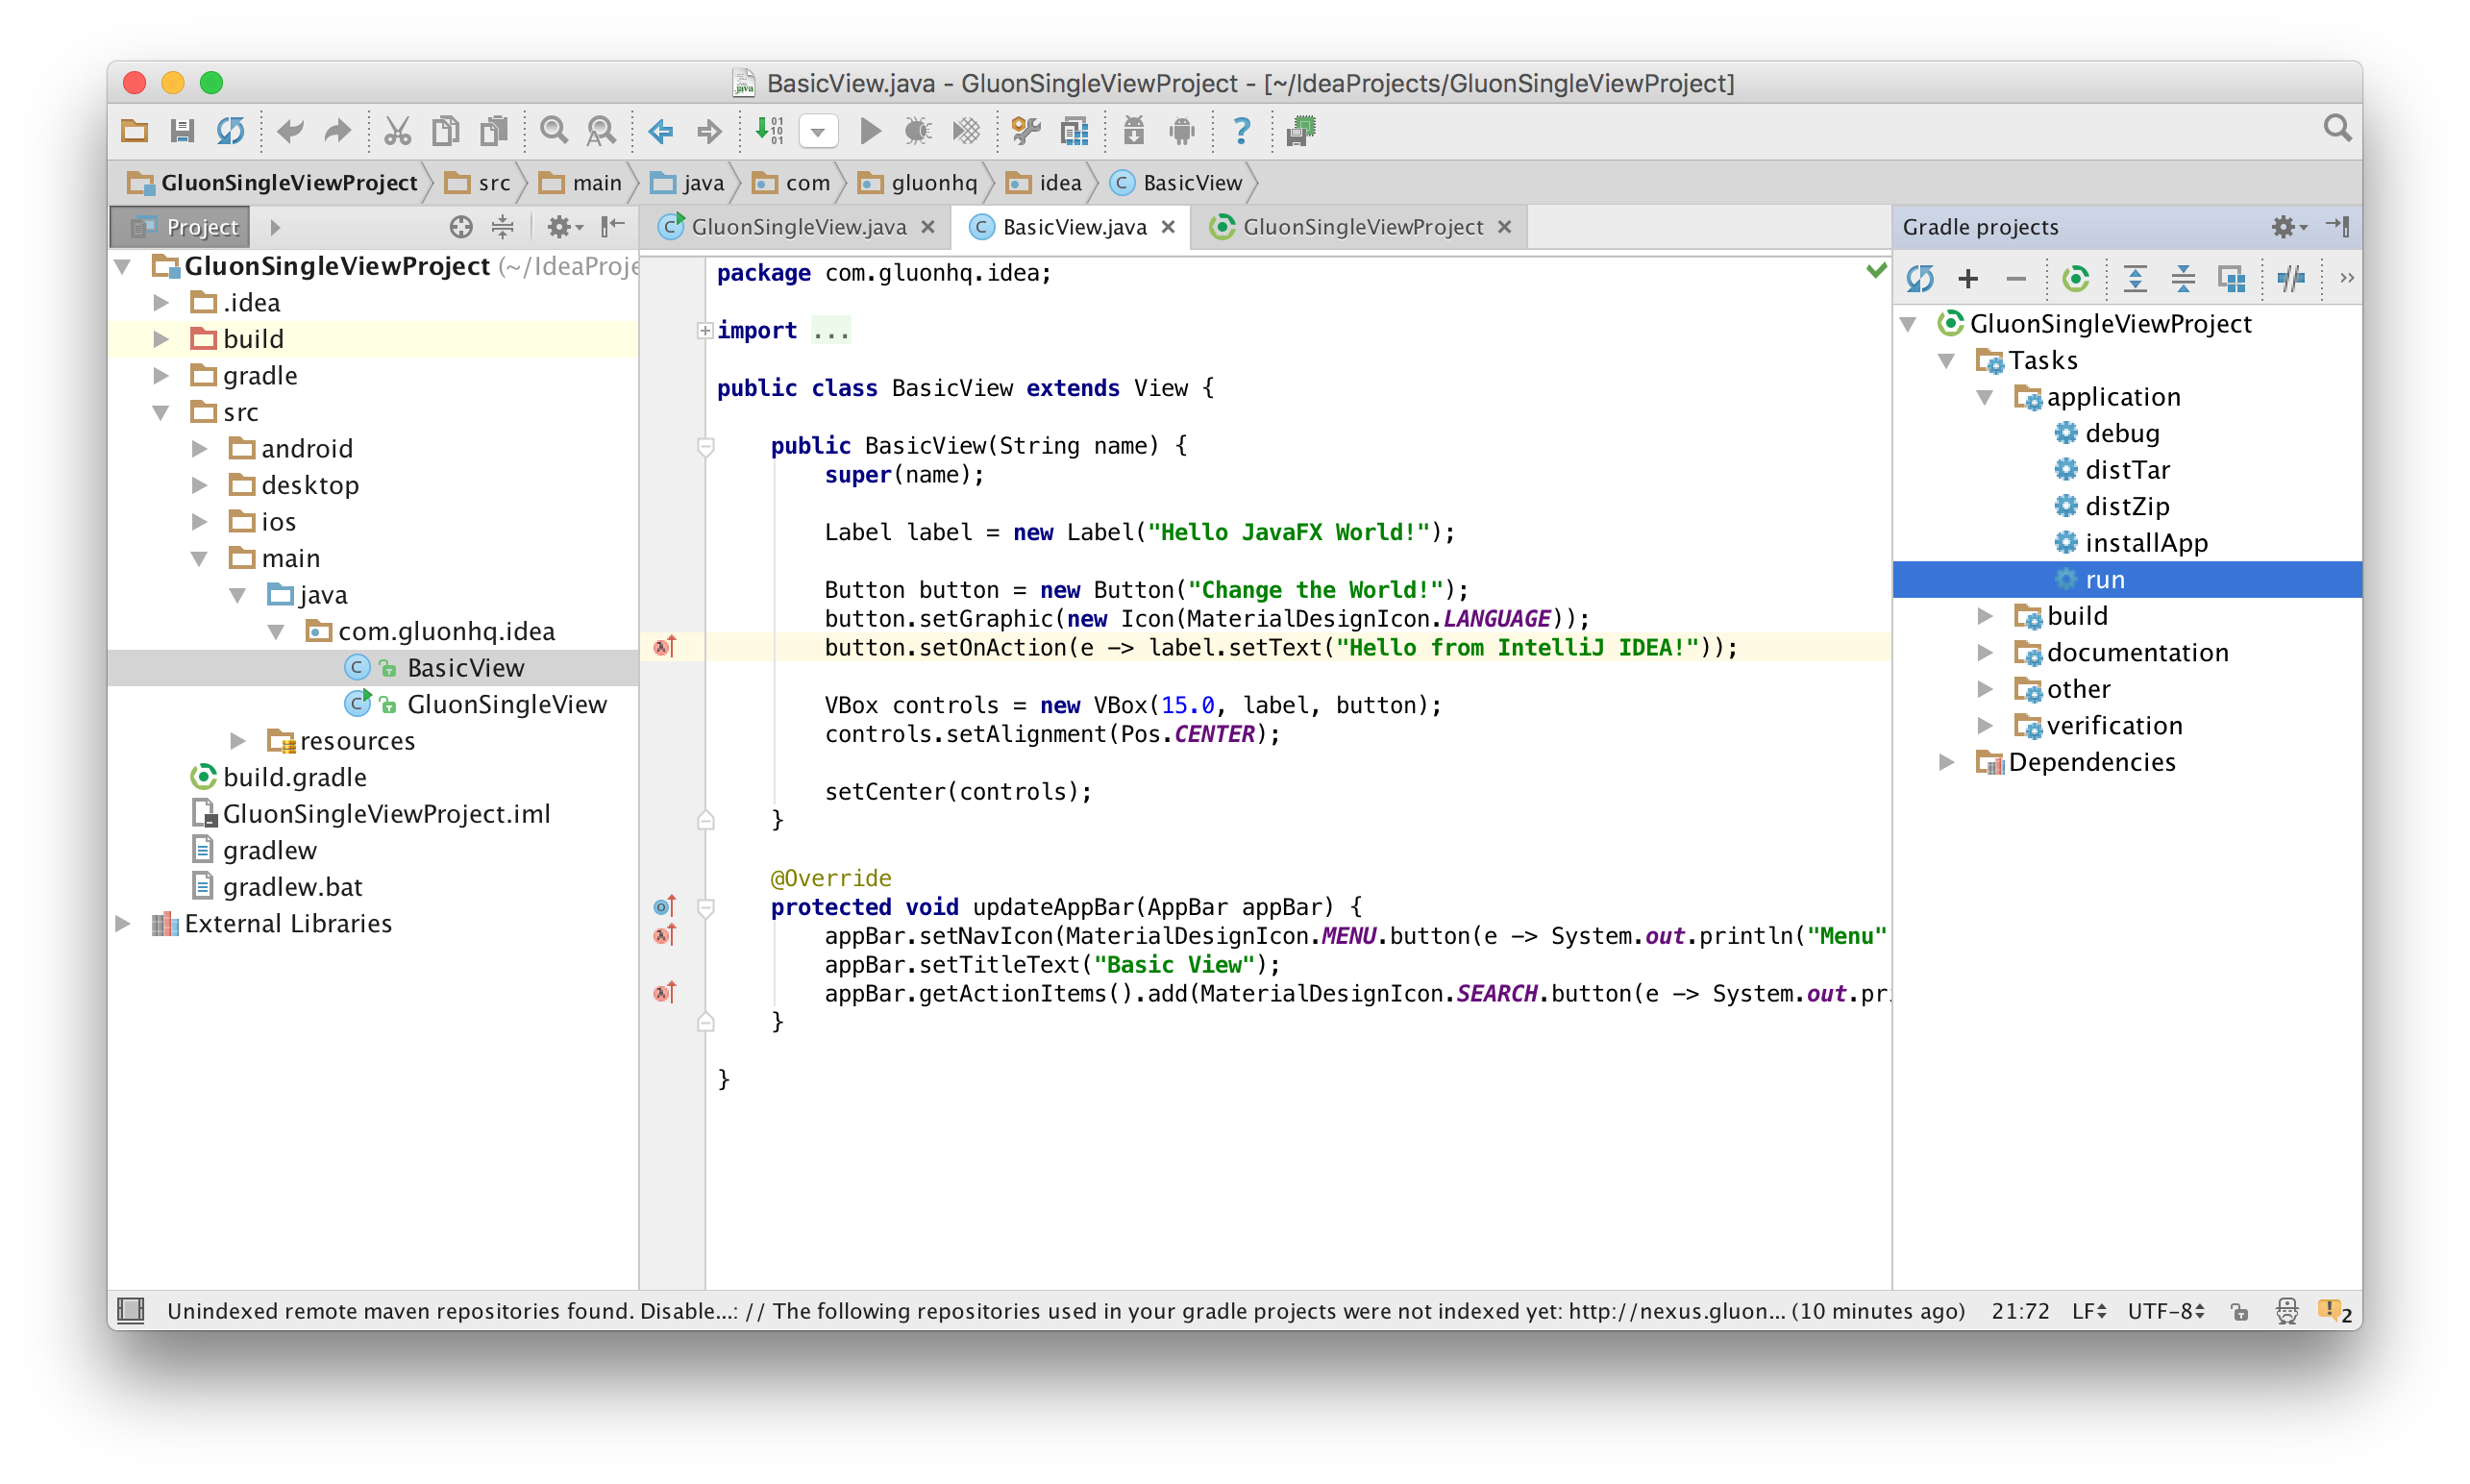Click the main toolbar Synchronize icon

pos(231,131)
